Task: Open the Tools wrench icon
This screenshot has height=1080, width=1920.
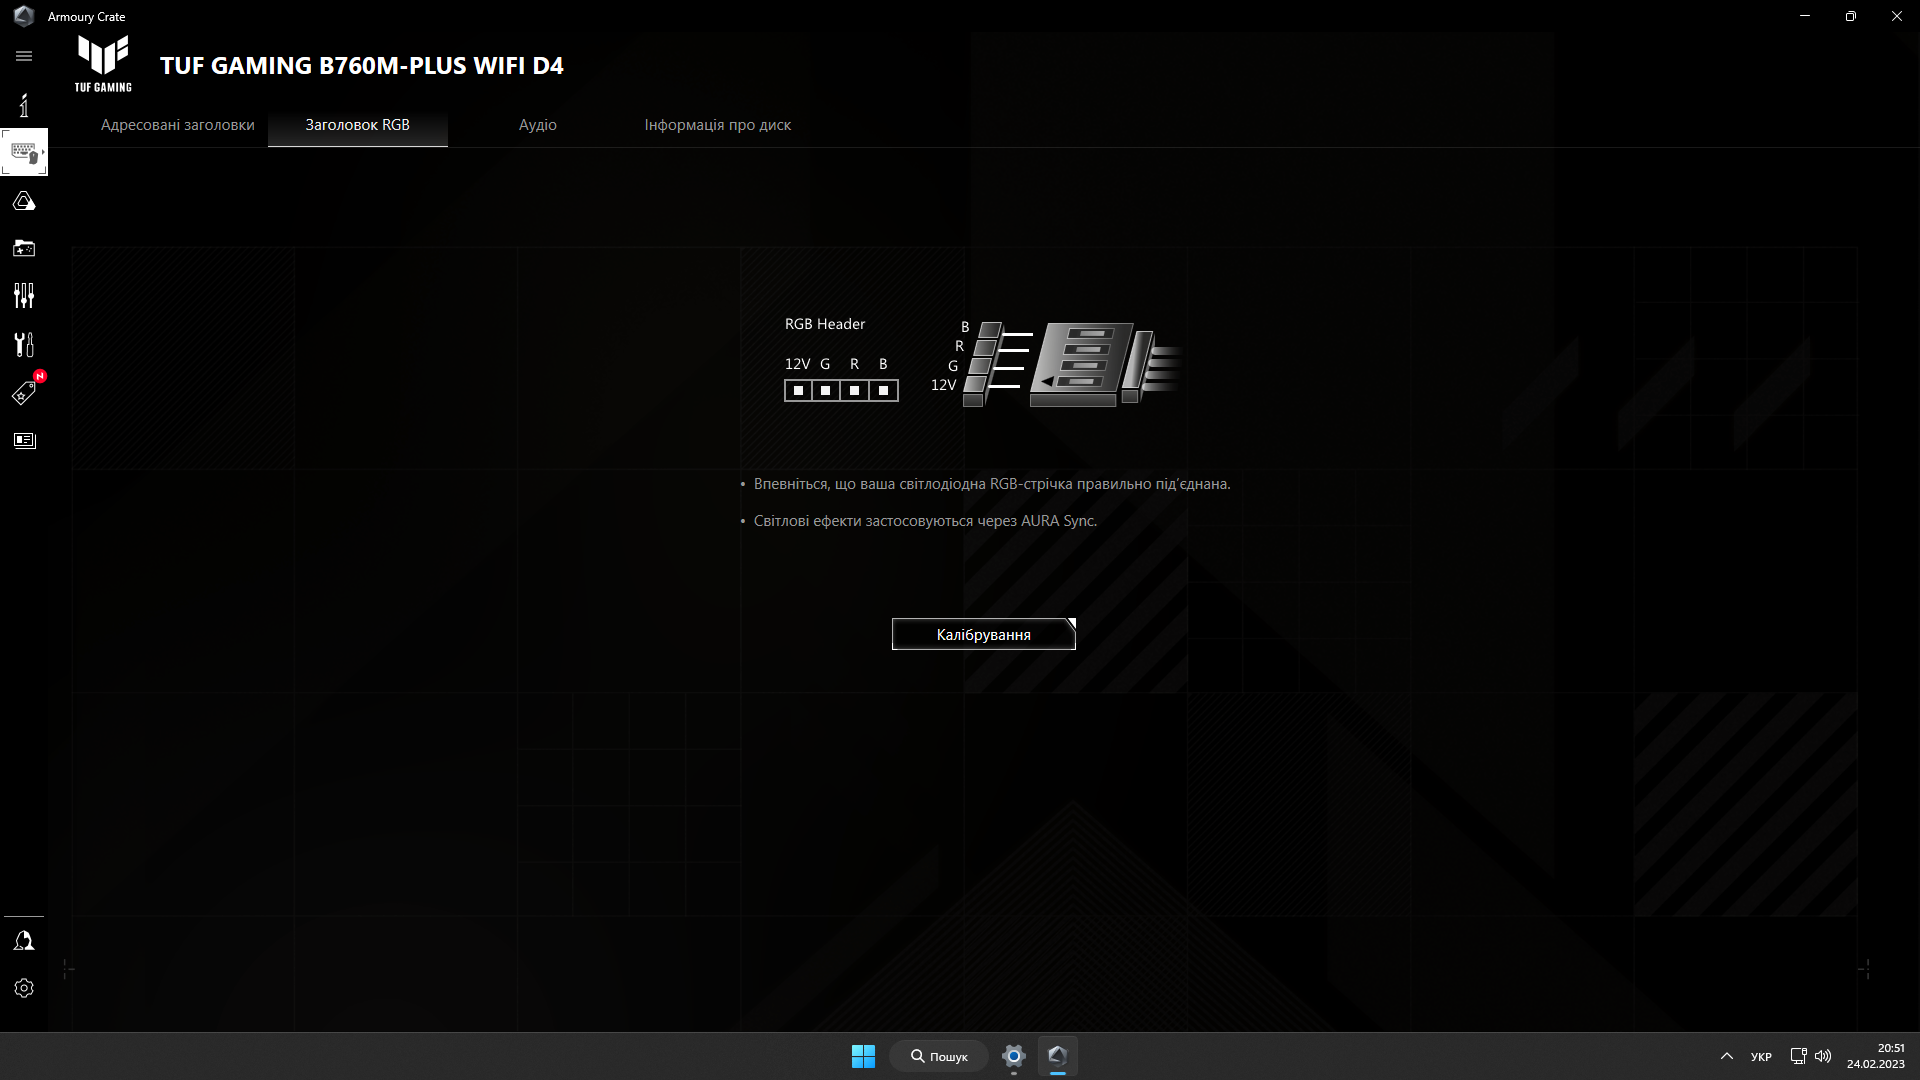Action: (x=24, y=344)
